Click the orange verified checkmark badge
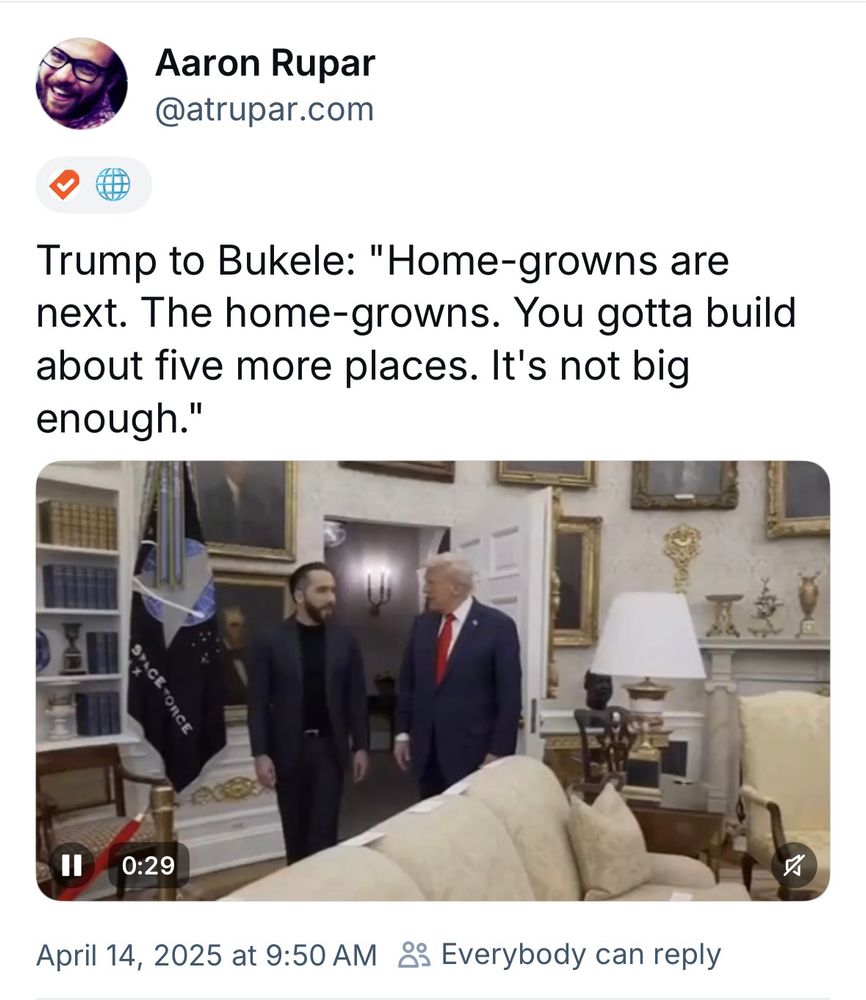Viewport: 866px width, 1000px height. 64,185
